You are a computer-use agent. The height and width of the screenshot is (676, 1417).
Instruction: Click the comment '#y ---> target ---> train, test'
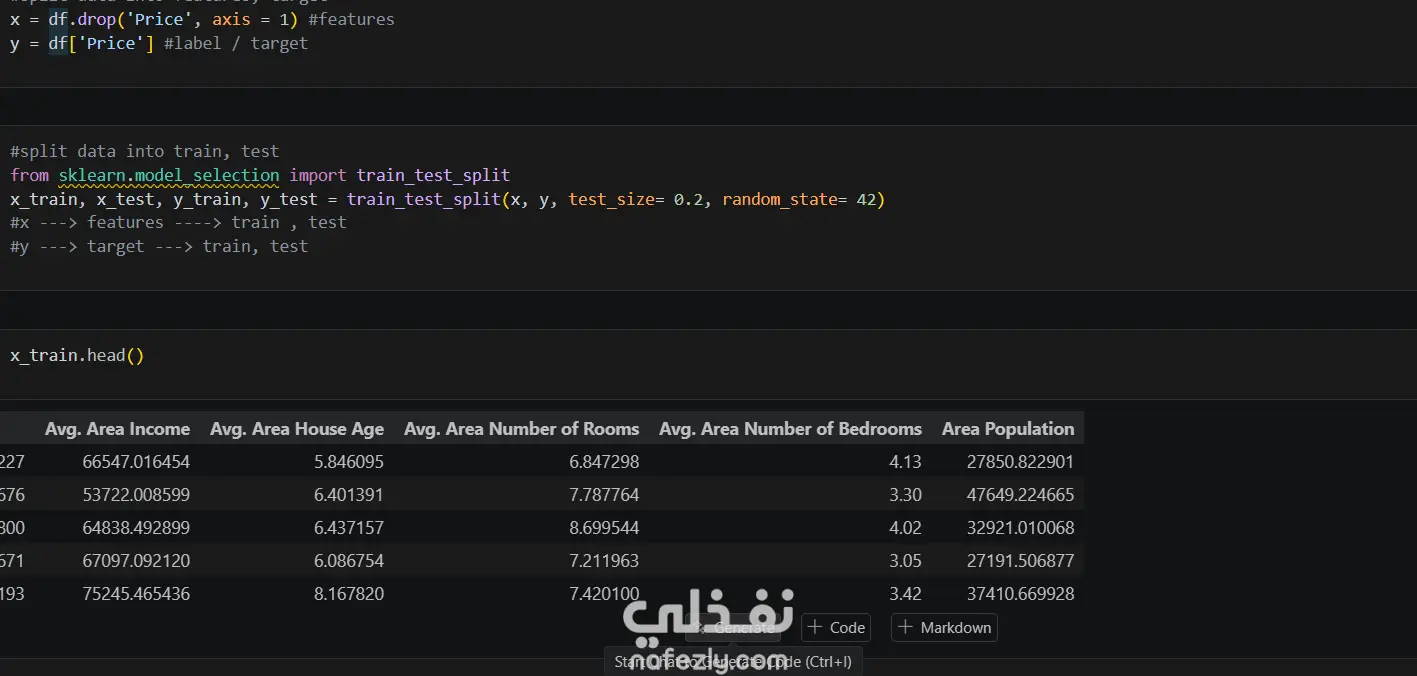click(159, 246)
